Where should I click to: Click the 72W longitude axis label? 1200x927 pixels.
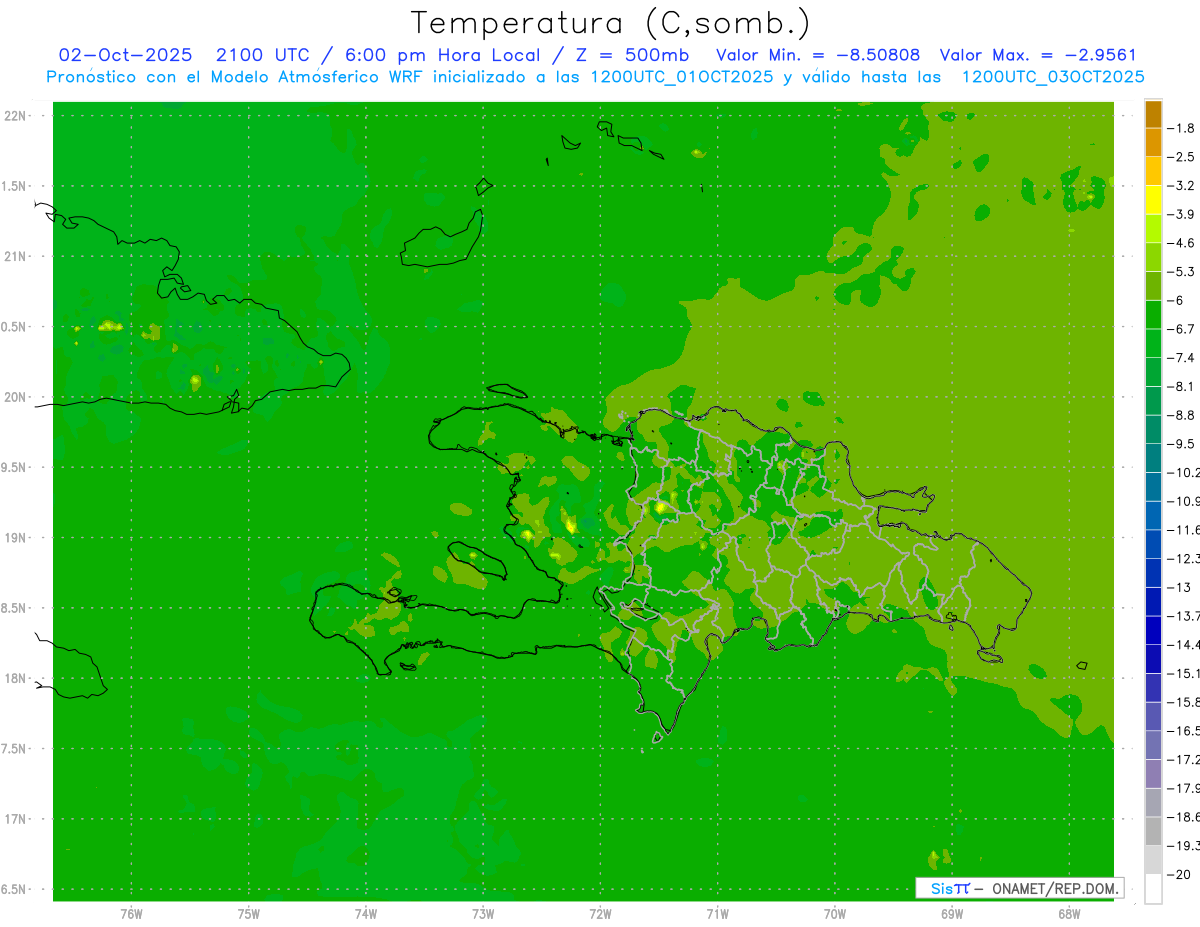600,913
